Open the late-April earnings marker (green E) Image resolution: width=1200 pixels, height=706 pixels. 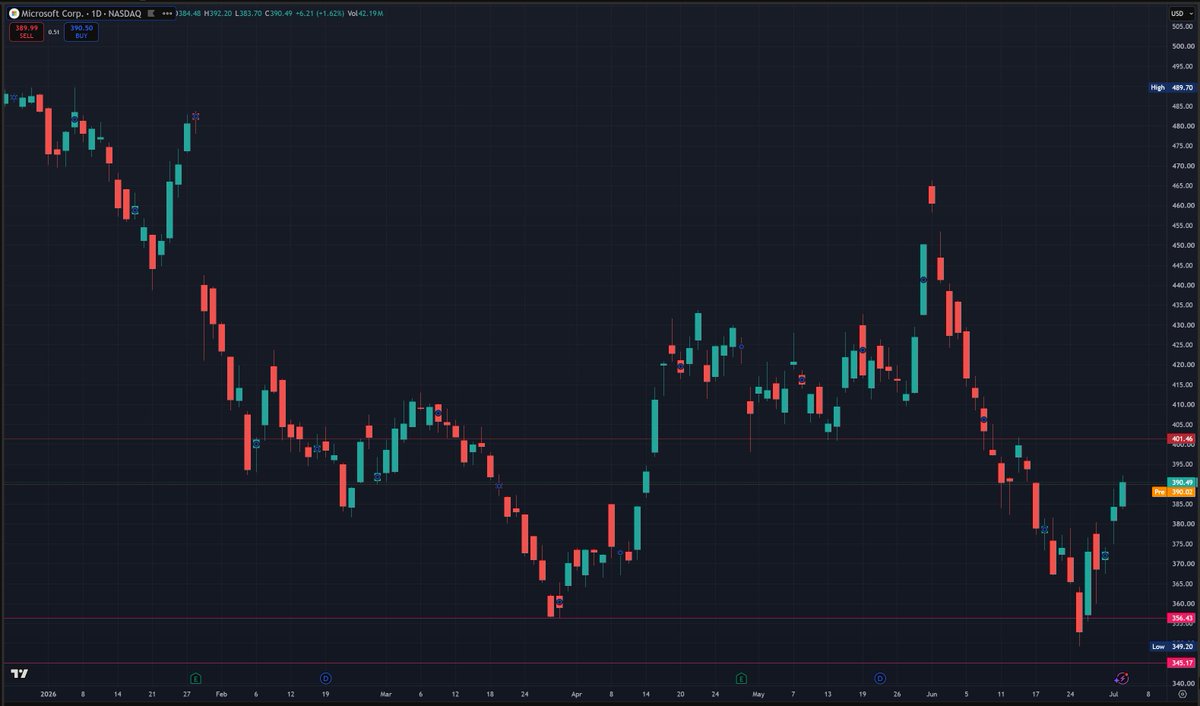(x=741, y=678)
